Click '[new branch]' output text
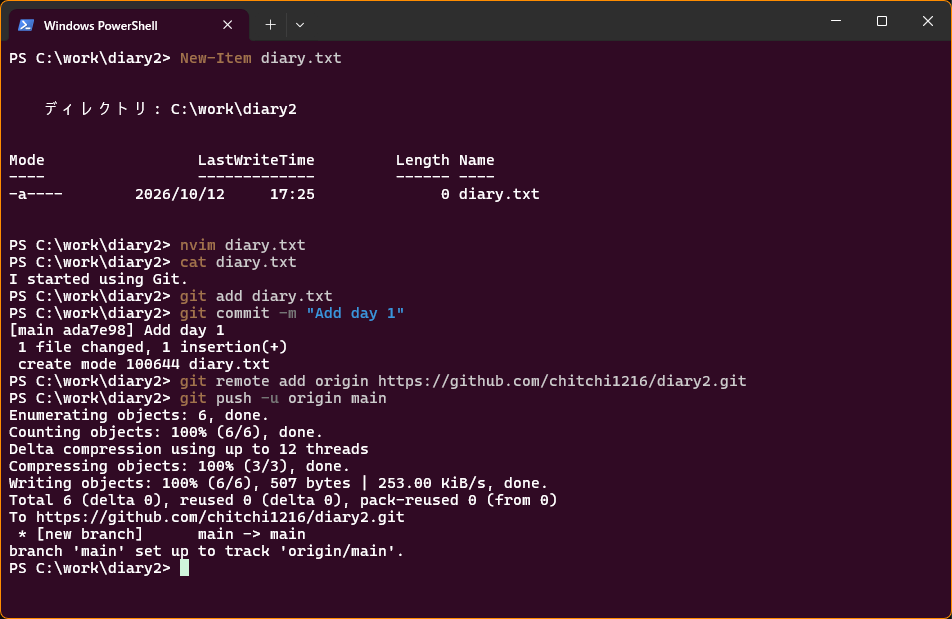Viewport: 952px width, 619px height. 89,534
